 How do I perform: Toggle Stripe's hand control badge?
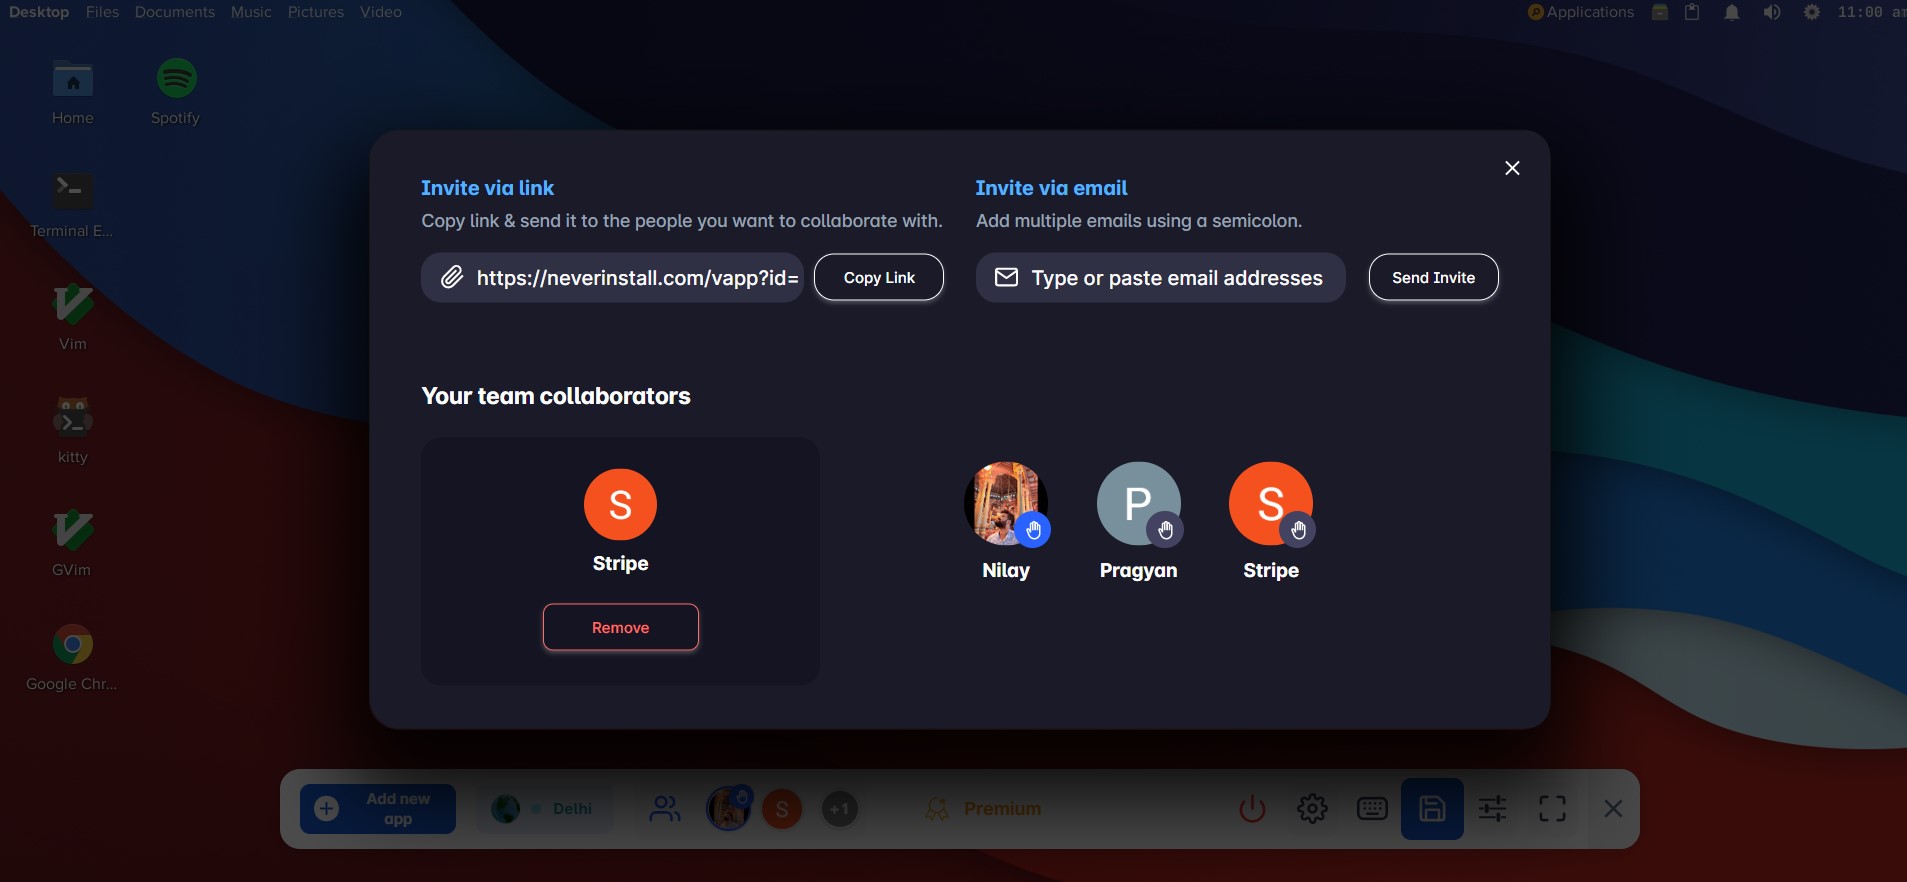click(x=1298, y=530)
